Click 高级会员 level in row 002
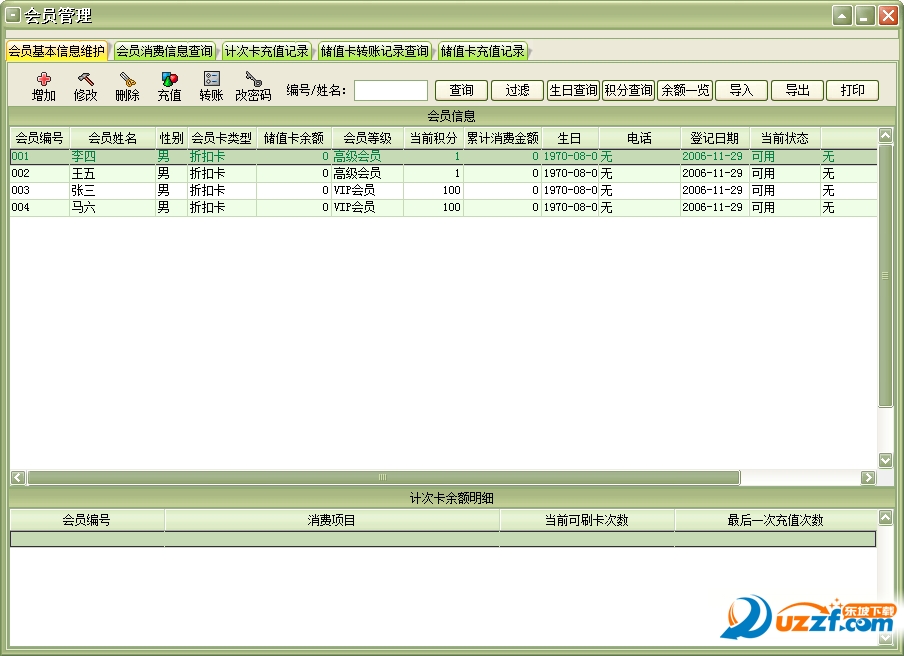Image resolution: width=904 pixels, height=656 pixels. (357, 174)
